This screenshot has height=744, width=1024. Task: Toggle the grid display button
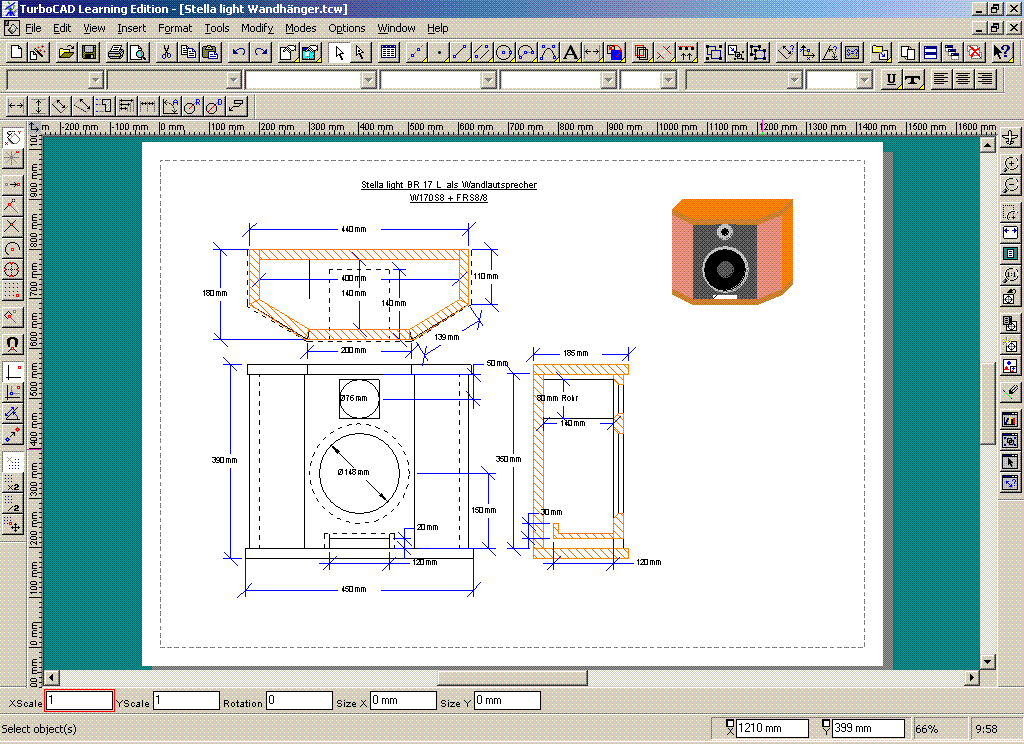13,463
